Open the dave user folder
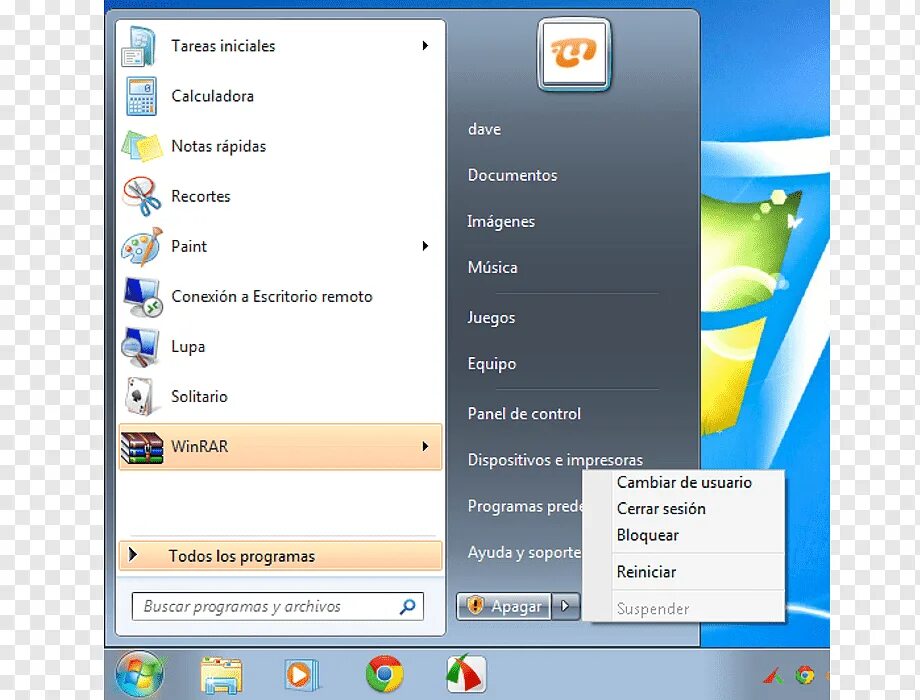 [485, 129]
